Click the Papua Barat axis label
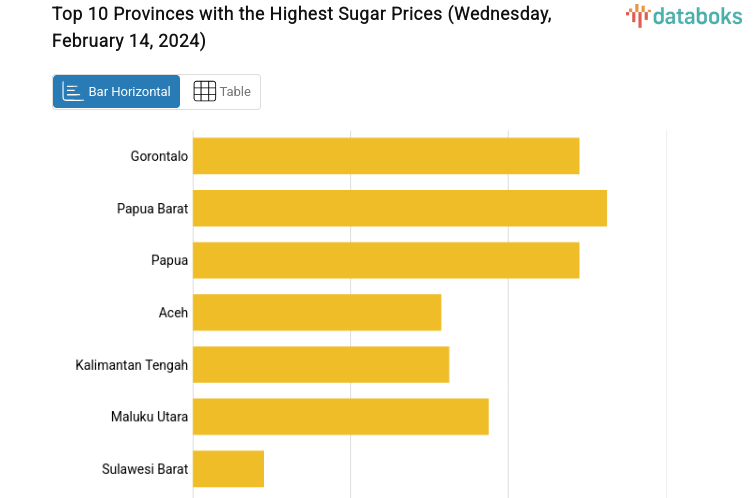Viewport: 753px width, 498px height. 152,208
